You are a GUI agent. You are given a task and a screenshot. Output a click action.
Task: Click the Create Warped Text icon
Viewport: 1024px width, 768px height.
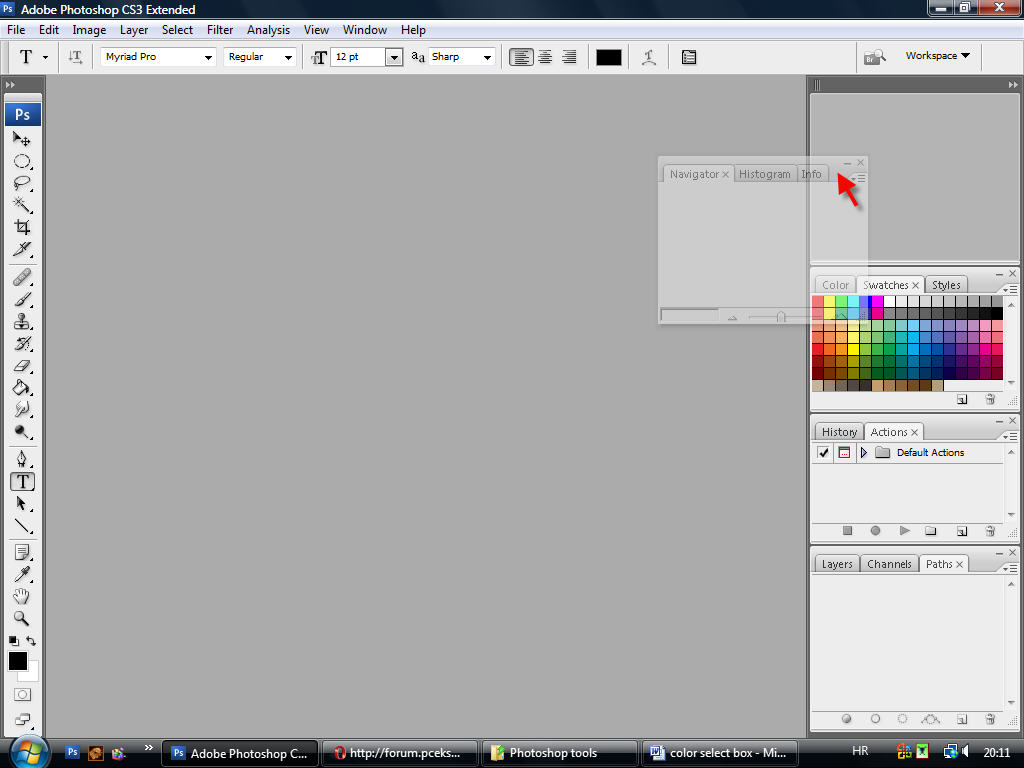tap(649, 57)
